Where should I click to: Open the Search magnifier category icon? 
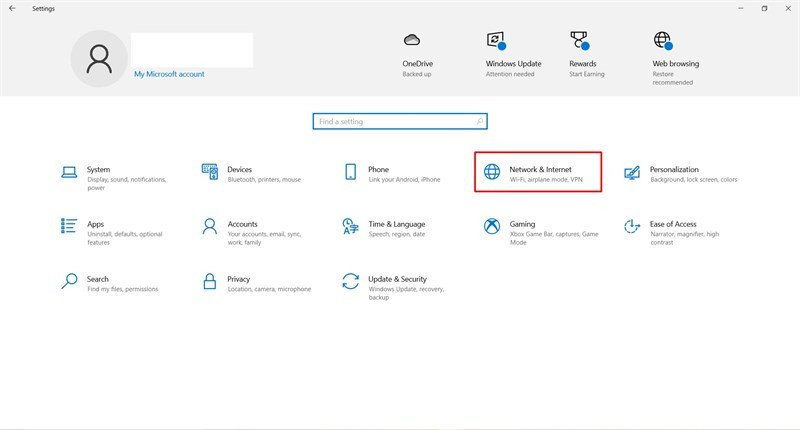tap(69, 281)
